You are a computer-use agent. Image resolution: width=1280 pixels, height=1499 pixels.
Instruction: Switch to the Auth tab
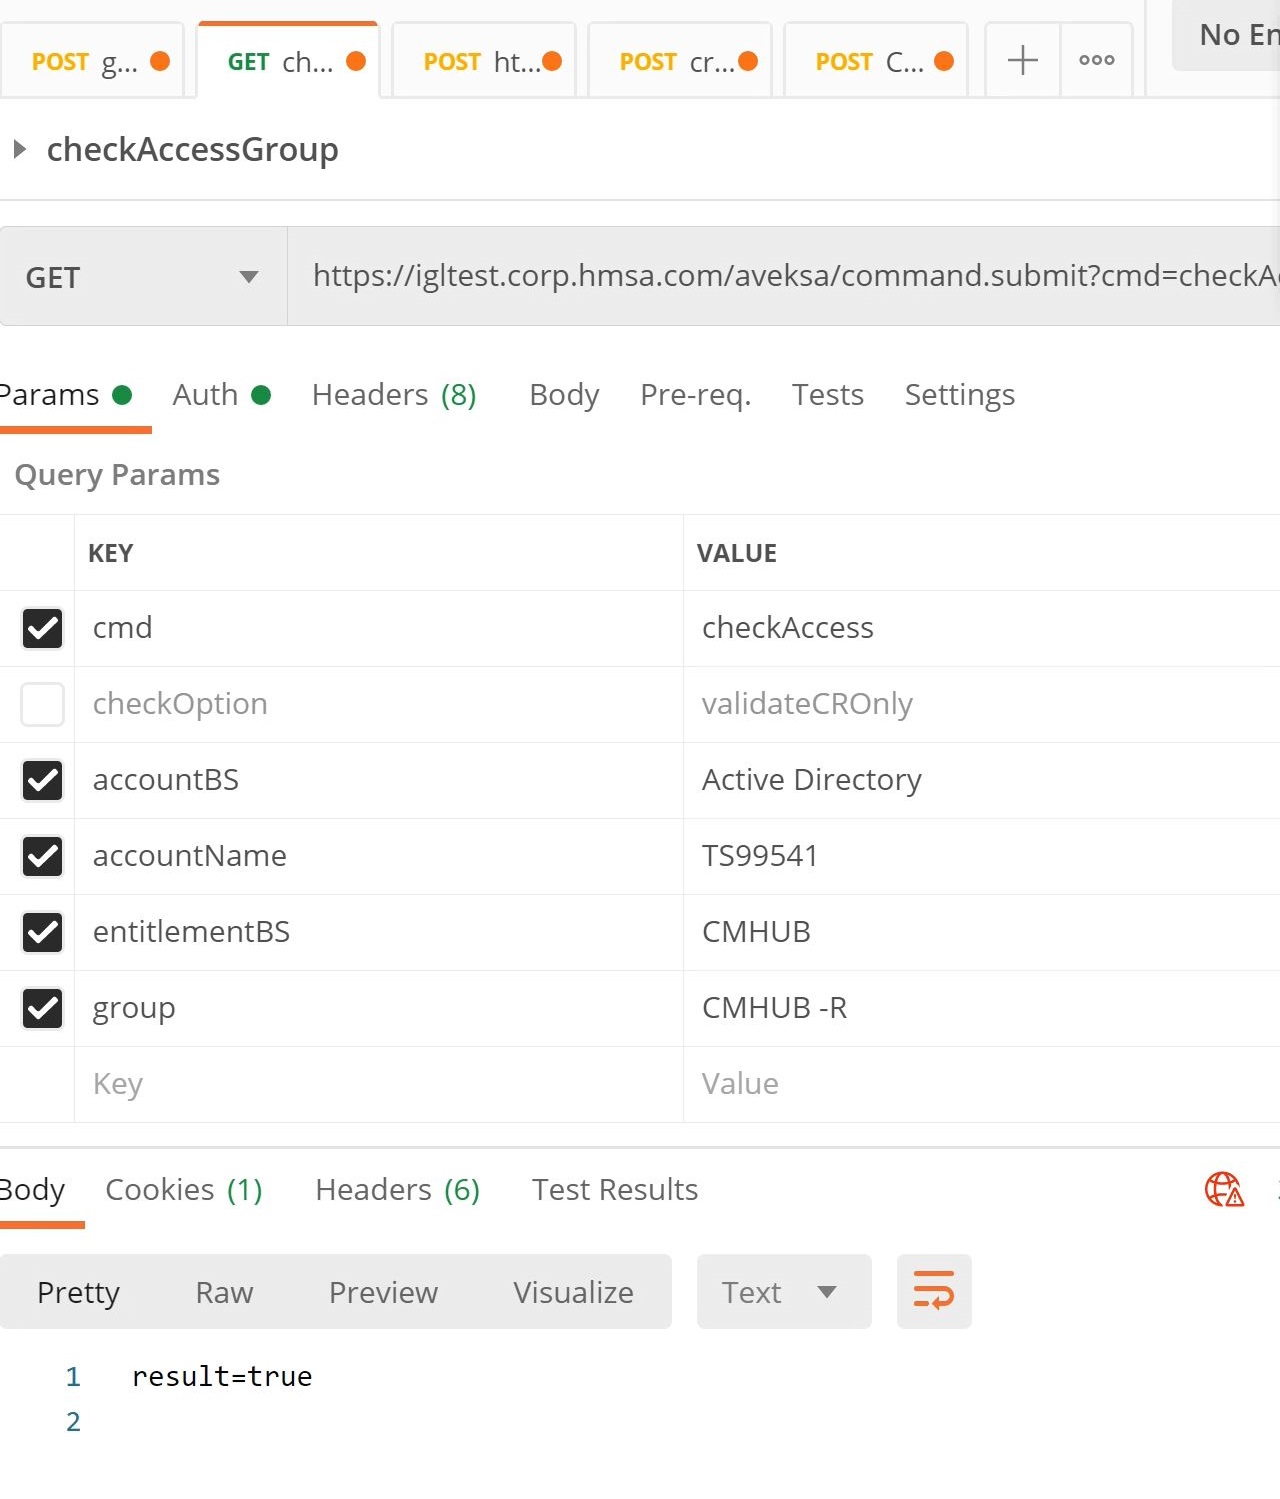pyautogui.click(x=204, y=395)
